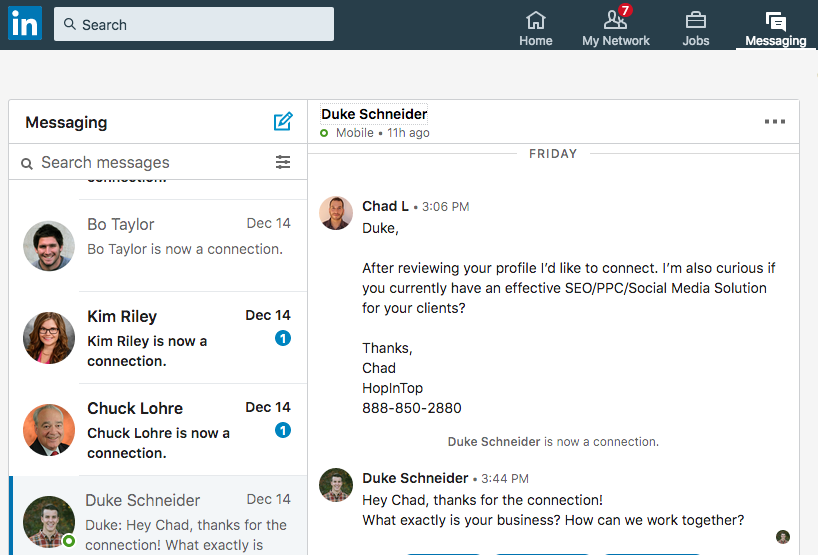Click Chad L sender name link

pos(385,206)
